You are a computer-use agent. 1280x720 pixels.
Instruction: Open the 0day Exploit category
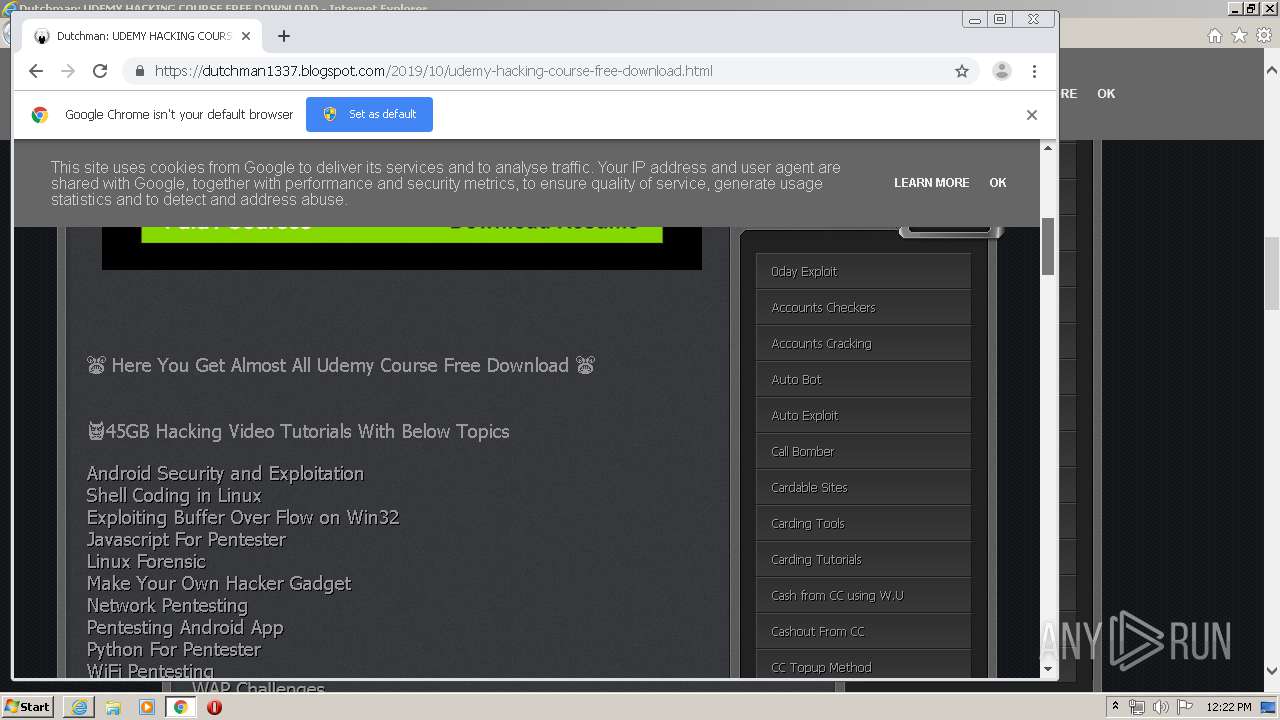point(864,271)
